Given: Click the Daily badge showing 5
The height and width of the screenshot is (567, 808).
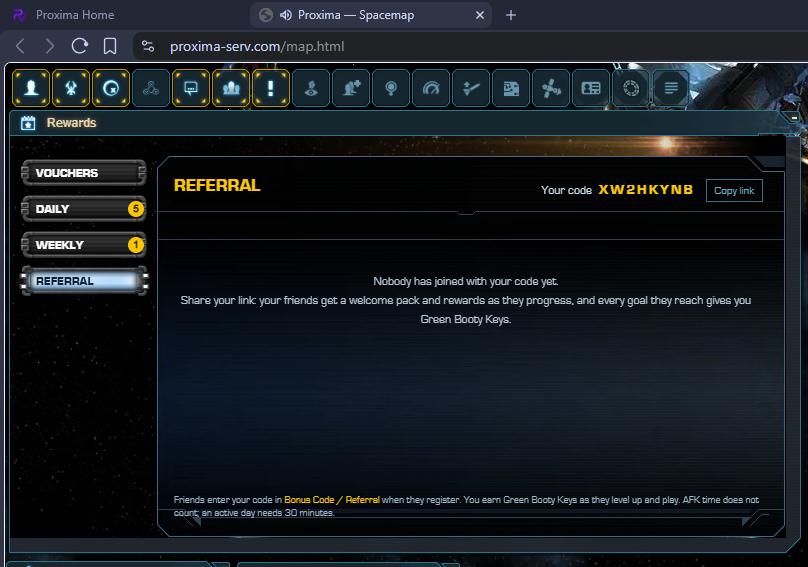Looking at the screenshot, I should 136,209.
